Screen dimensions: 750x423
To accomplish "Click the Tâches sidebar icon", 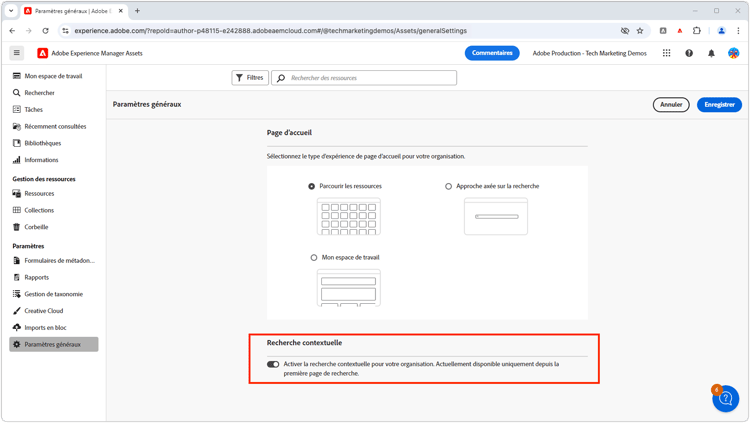I will [x=17, y=110].
